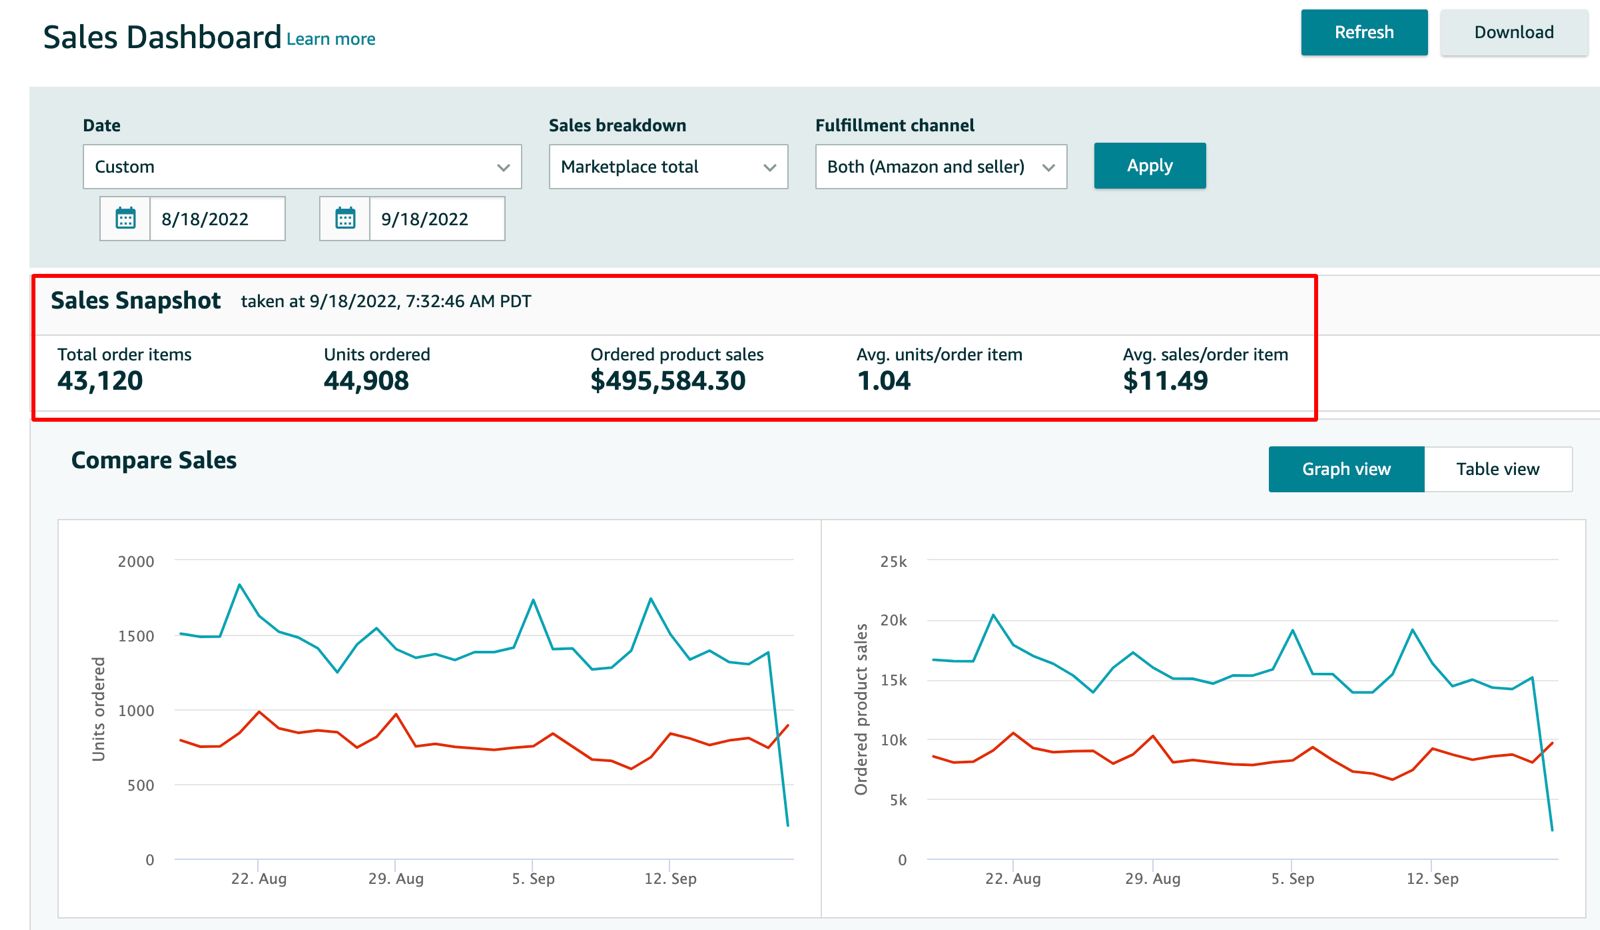
Task: Click the Download button
Action: pos(1514,32)
